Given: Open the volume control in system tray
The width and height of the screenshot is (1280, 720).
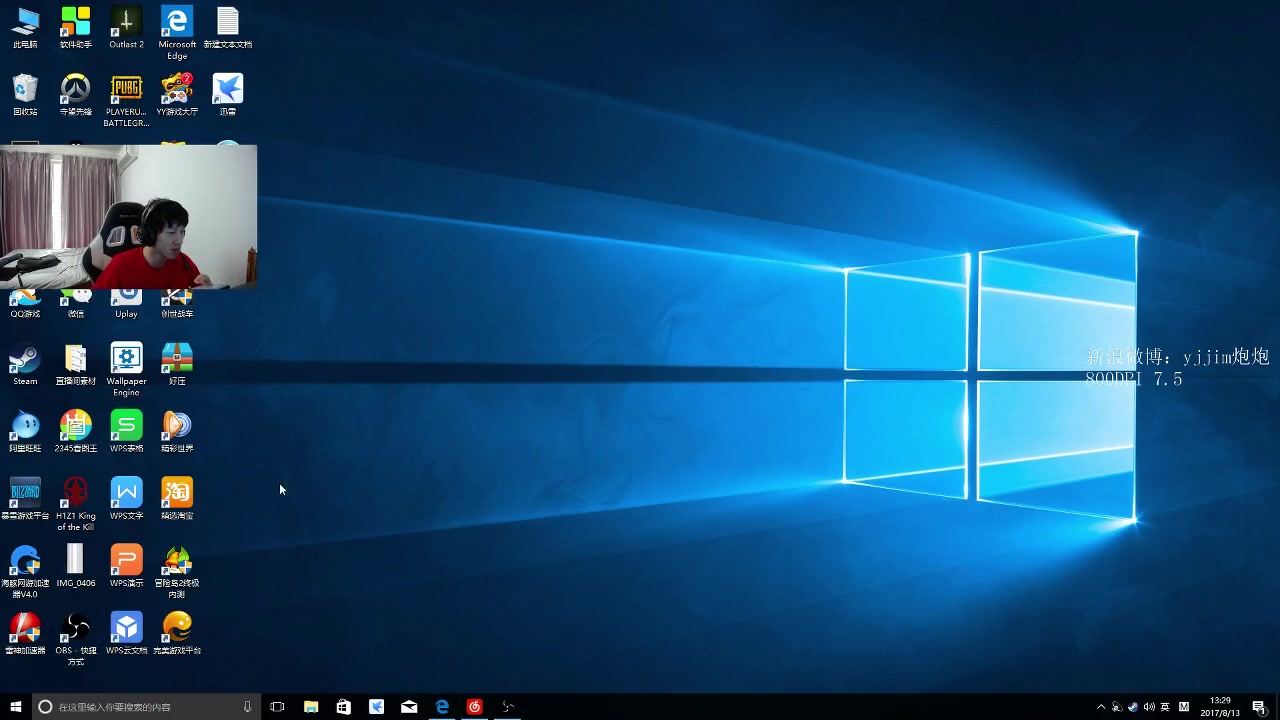Looking at the screenshot, I should [1149, 707].
